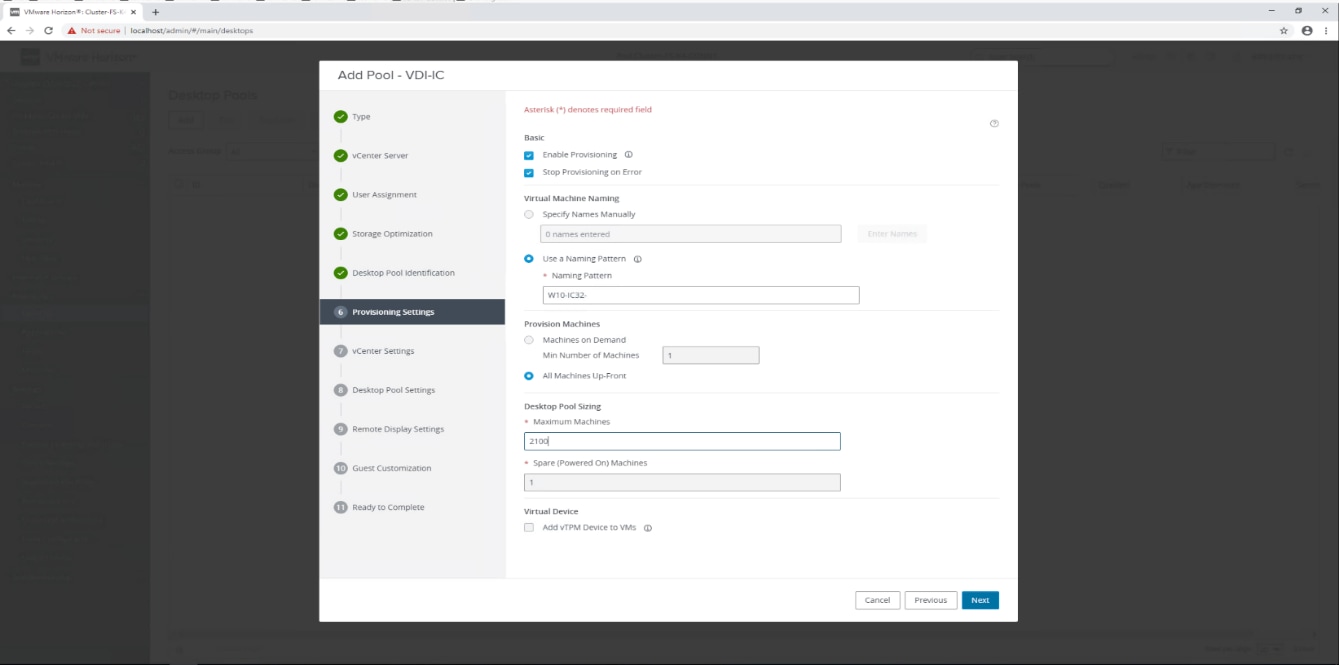Select Machines on Demand radio button
The height and width of the screenshot is (665, 1339).
529,340
